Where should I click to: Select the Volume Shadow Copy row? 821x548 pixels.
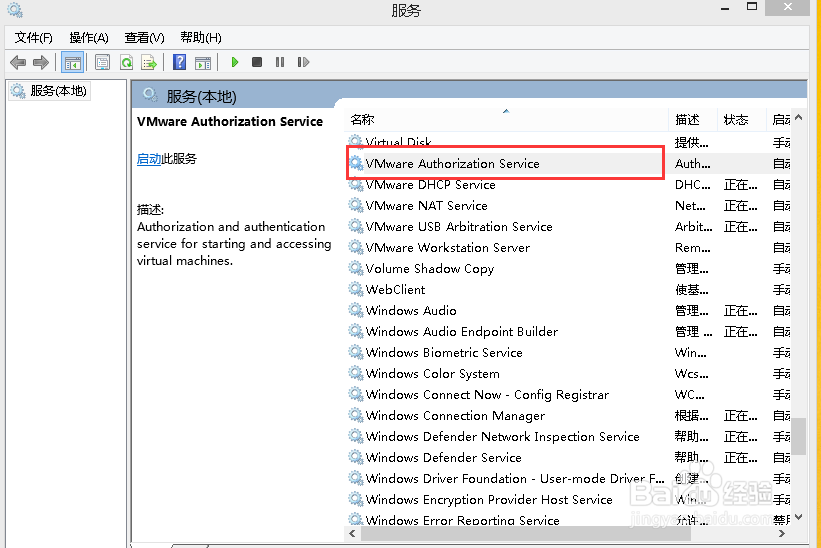coord(568,269)
